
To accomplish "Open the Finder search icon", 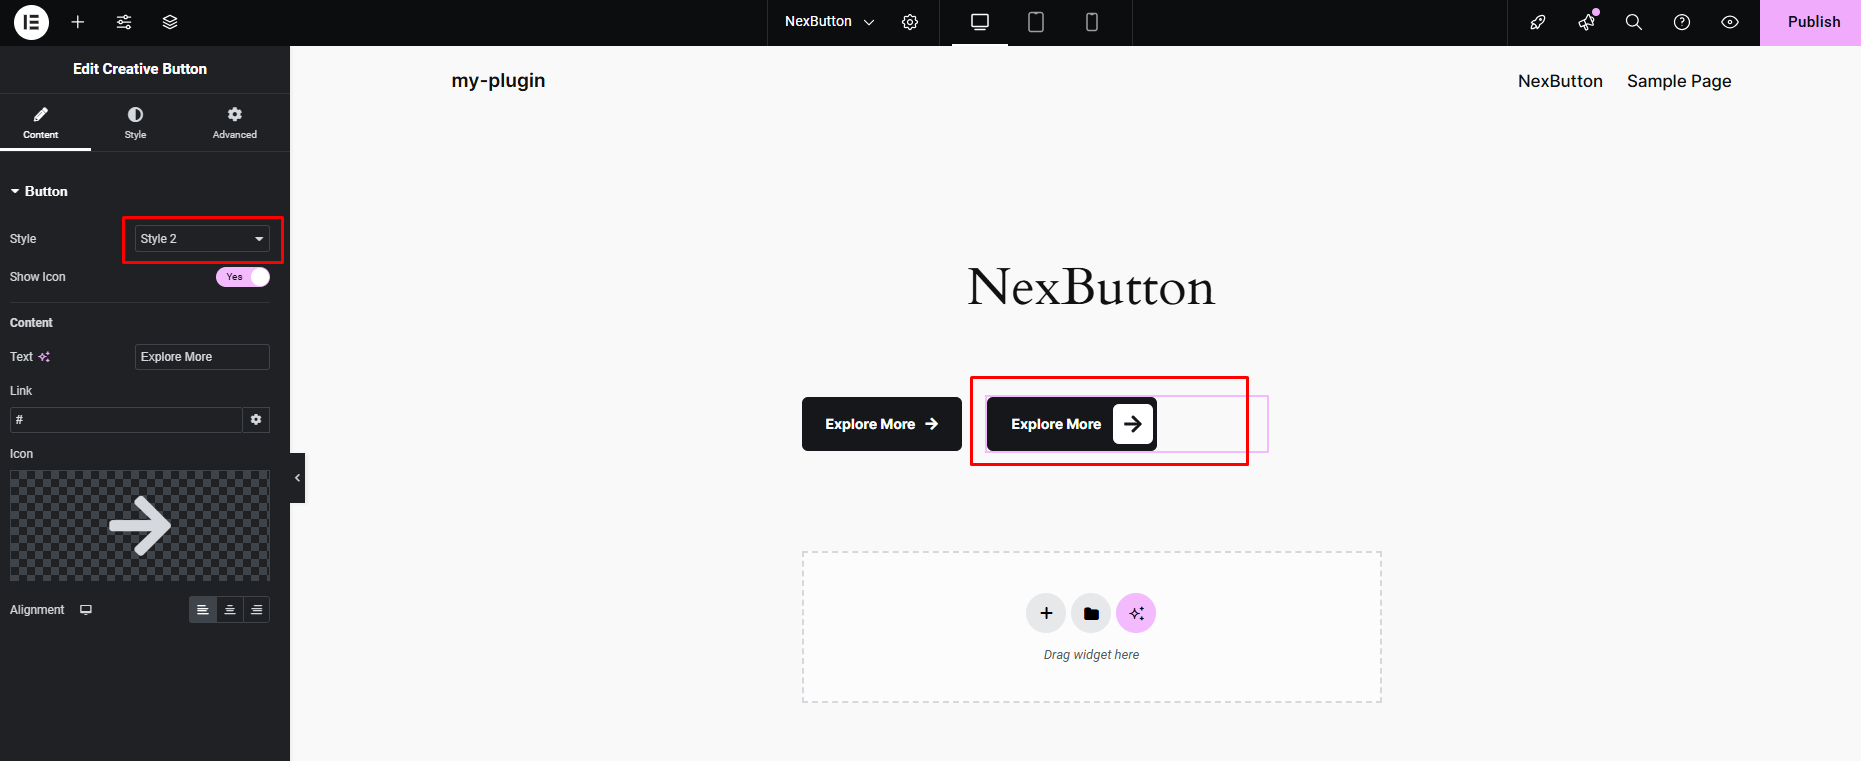I will pos(1634,22).
